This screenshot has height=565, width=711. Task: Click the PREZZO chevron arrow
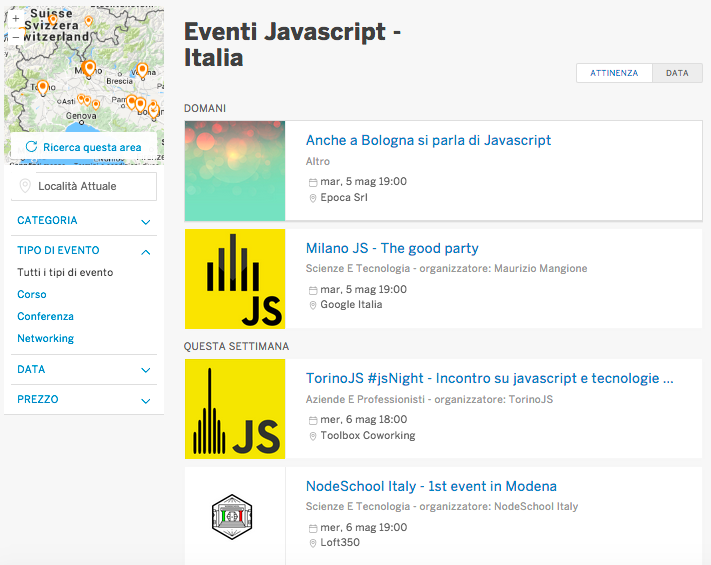146,401
